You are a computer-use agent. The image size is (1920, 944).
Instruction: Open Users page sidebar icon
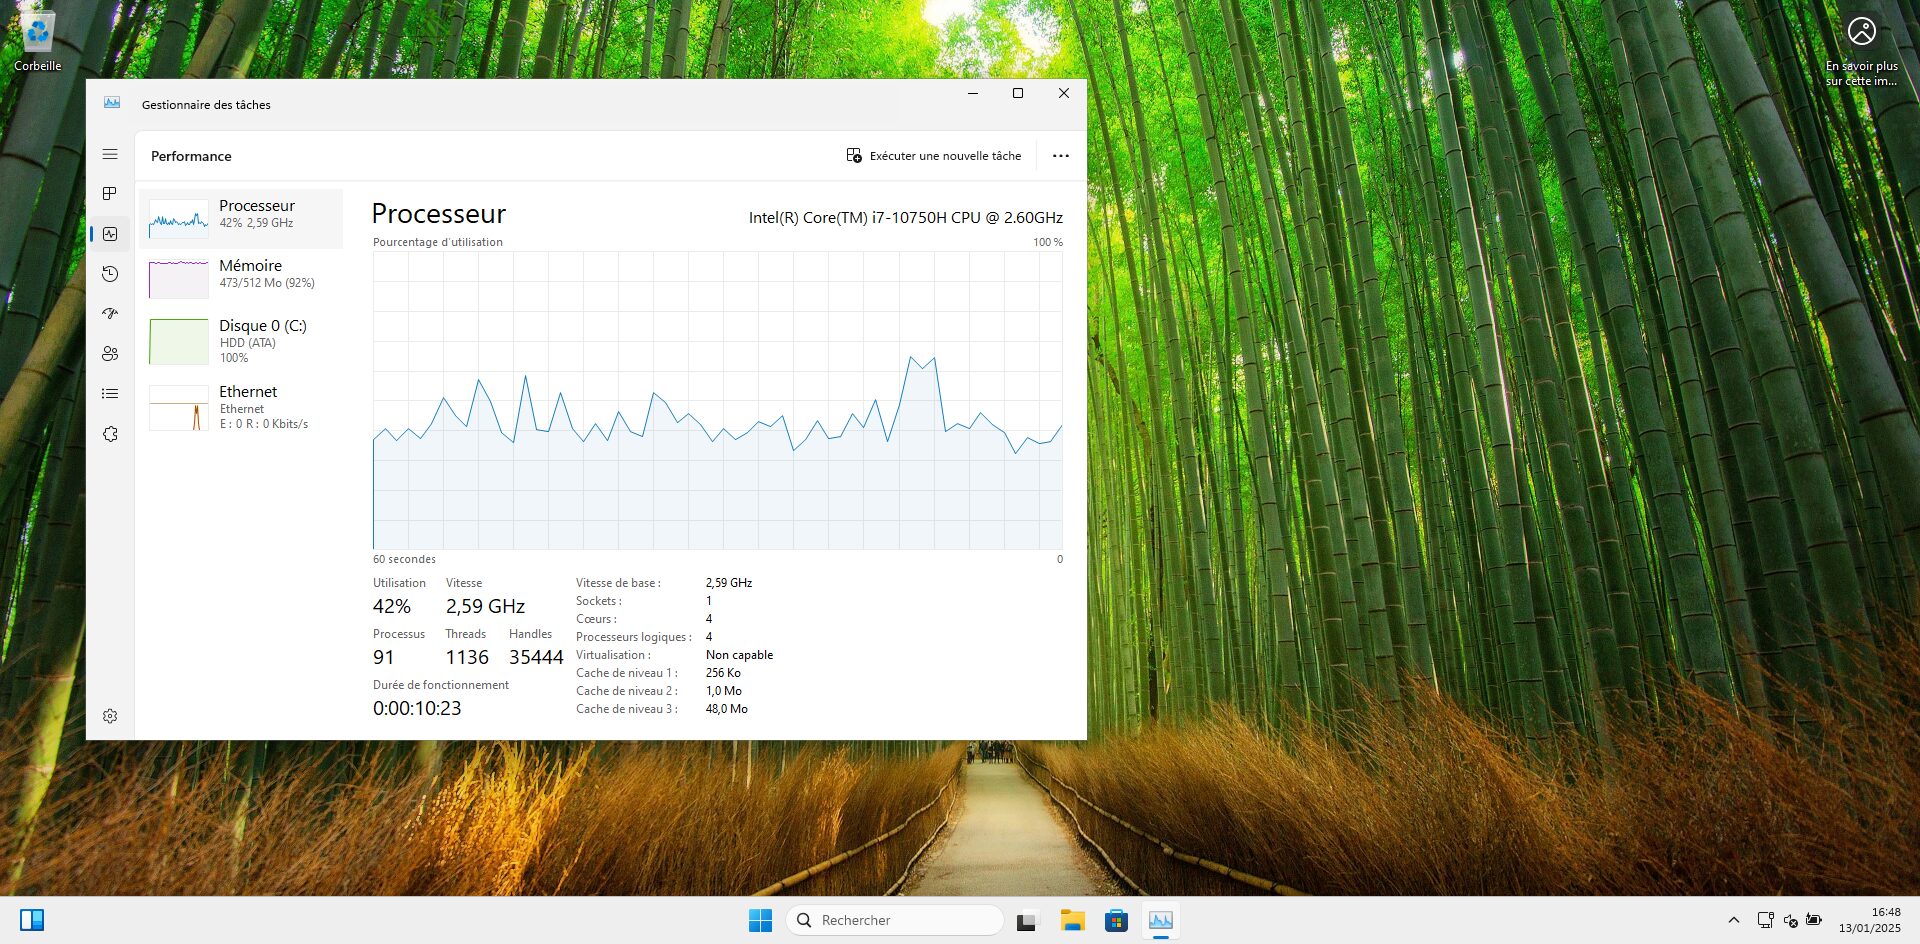pos(110,354)
